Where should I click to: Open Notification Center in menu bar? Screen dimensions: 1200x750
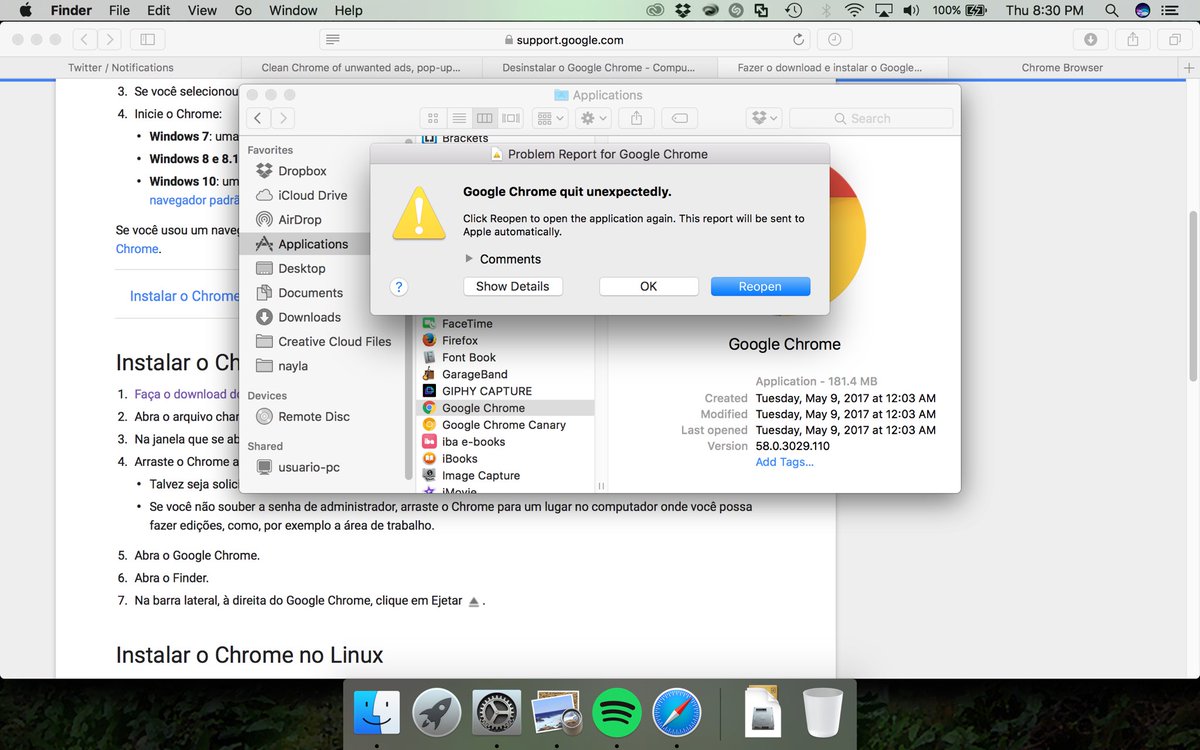point(1172,10)
